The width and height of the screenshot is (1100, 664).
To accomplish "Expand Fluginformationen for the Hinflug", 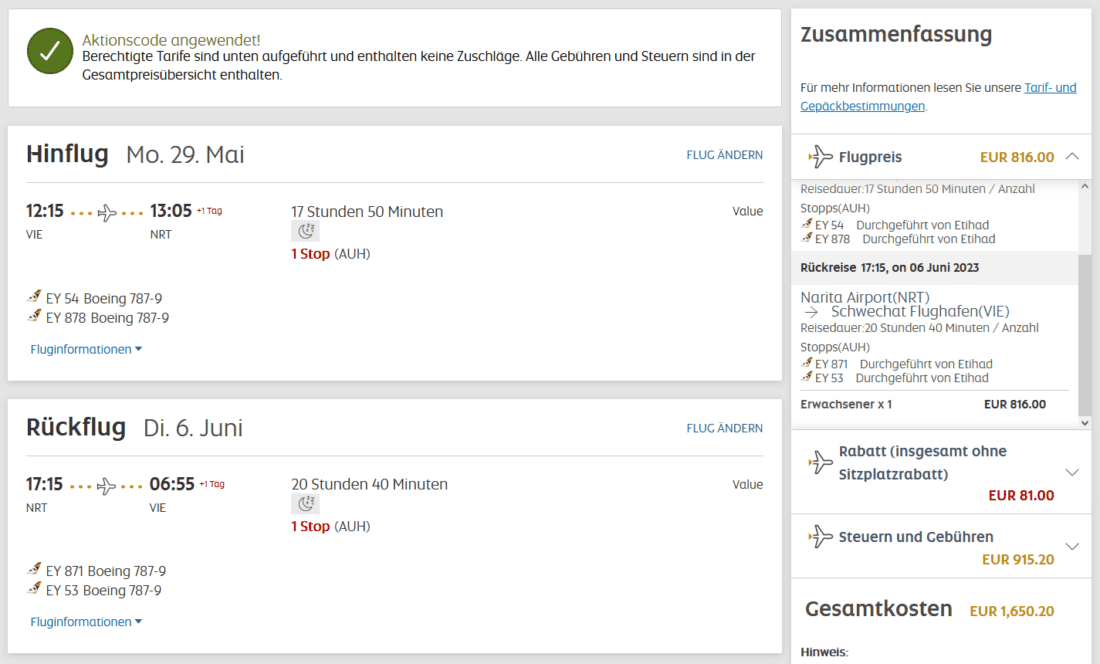I will tap(86, 349).
